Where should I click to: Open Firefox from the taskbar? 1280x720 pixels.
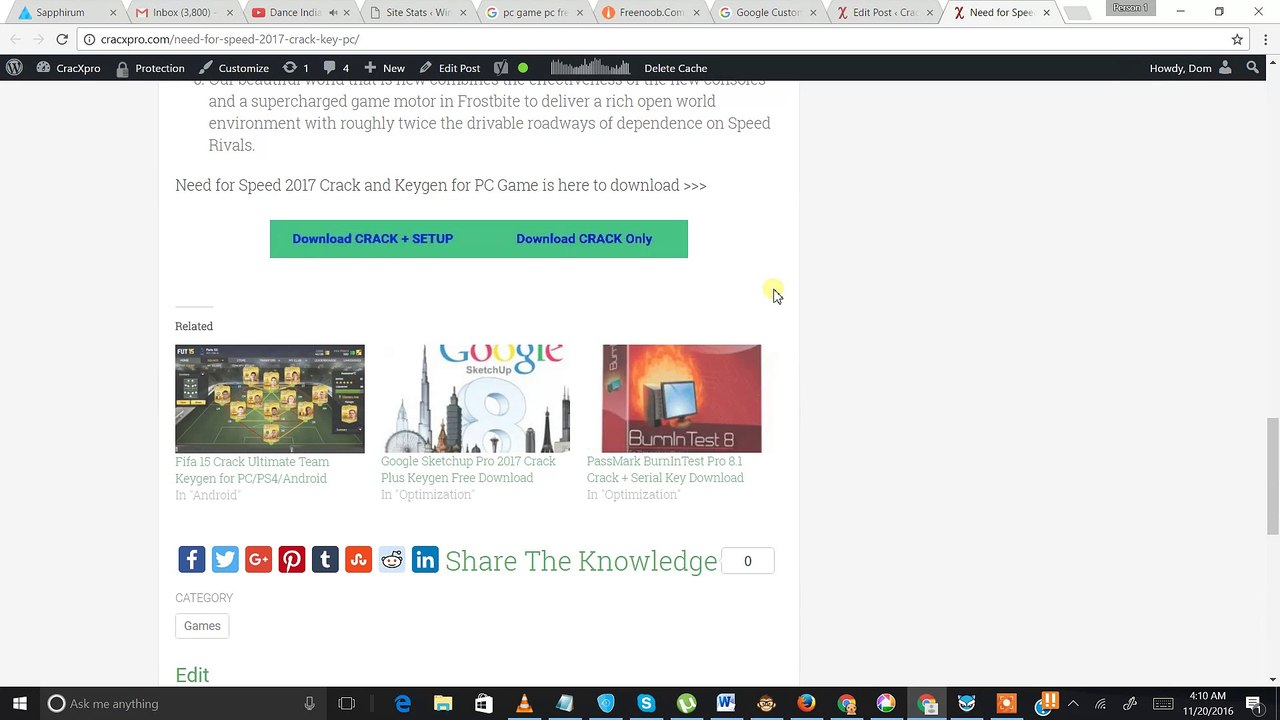click(807, 704)
